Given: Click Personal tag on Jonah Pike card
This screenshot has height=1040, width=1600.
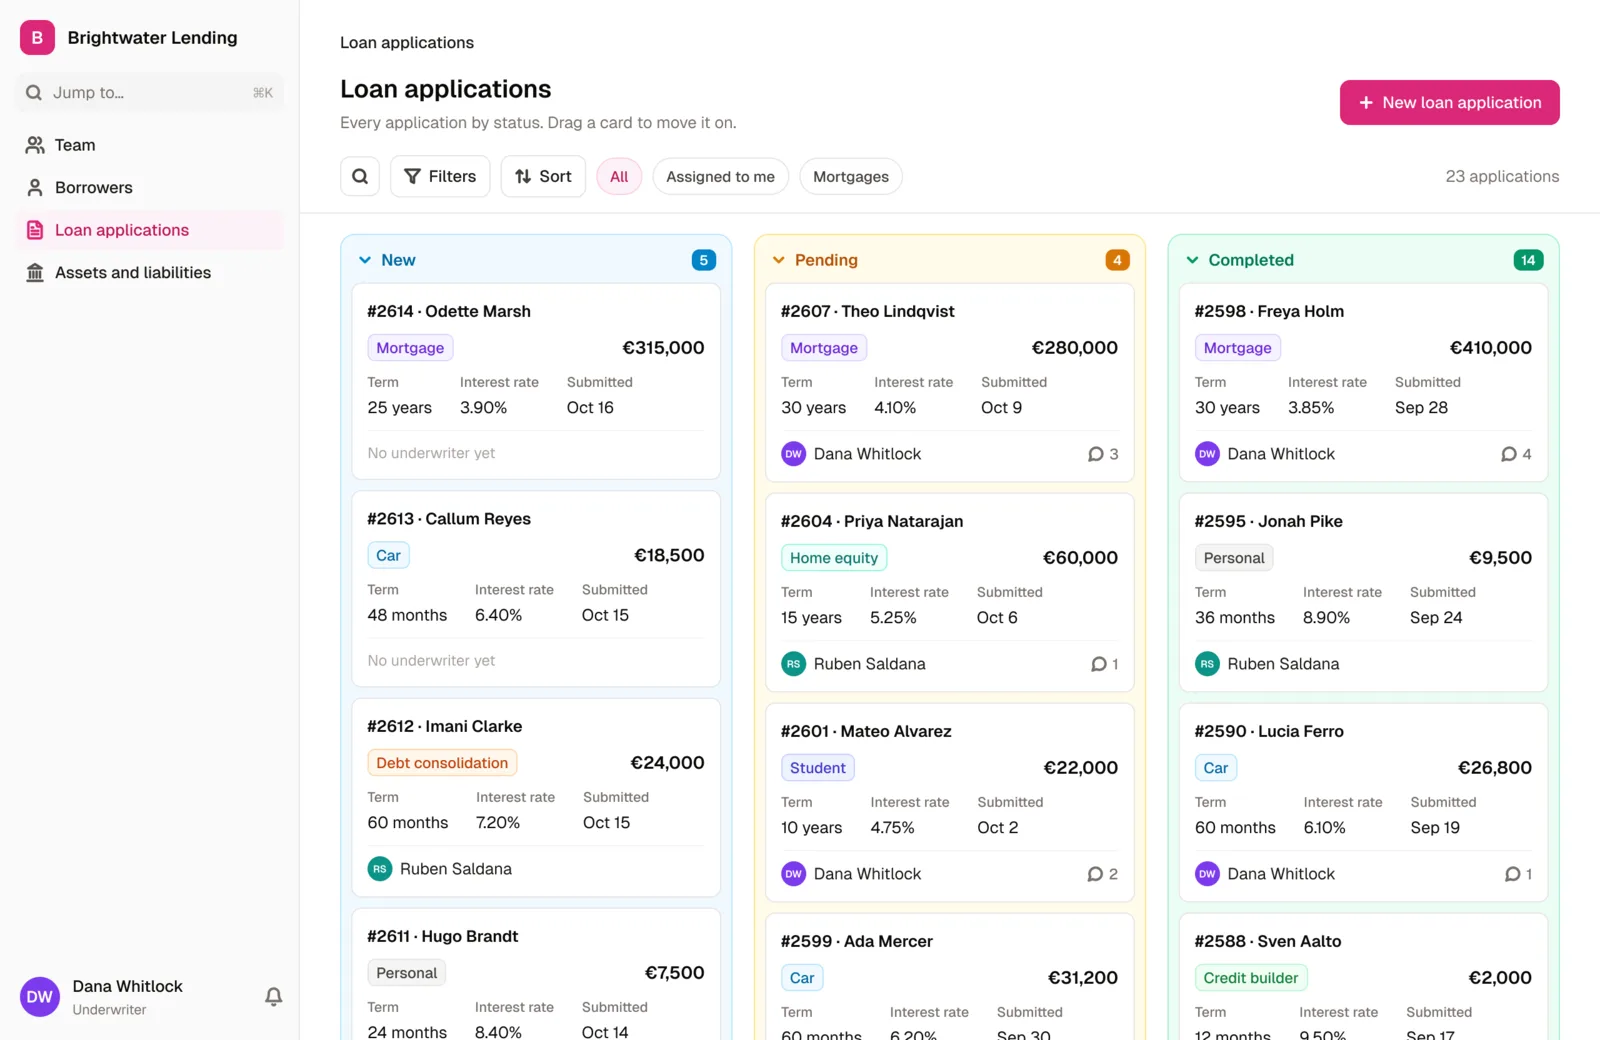Looking at the screenshot, I should pos(1234,558).
